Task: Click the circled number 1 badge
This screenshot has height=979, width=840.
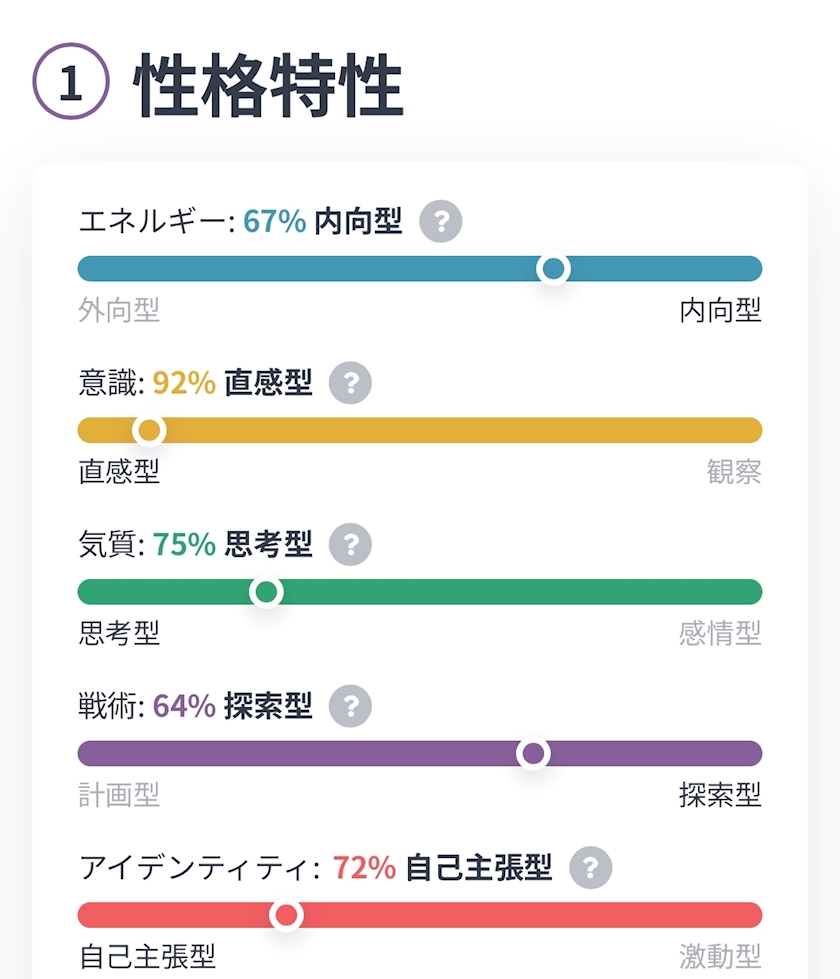Action: pos(71,81)
